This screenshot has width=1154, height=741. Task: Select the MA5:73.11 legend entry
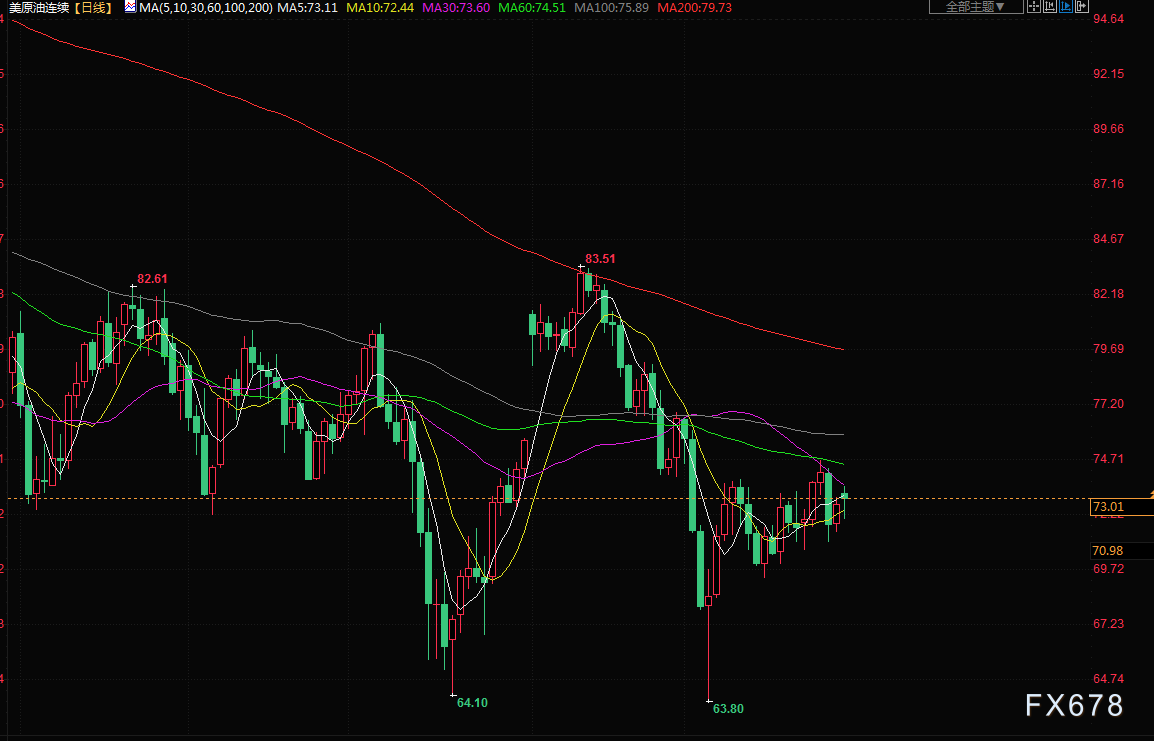[x=307, y=7]
